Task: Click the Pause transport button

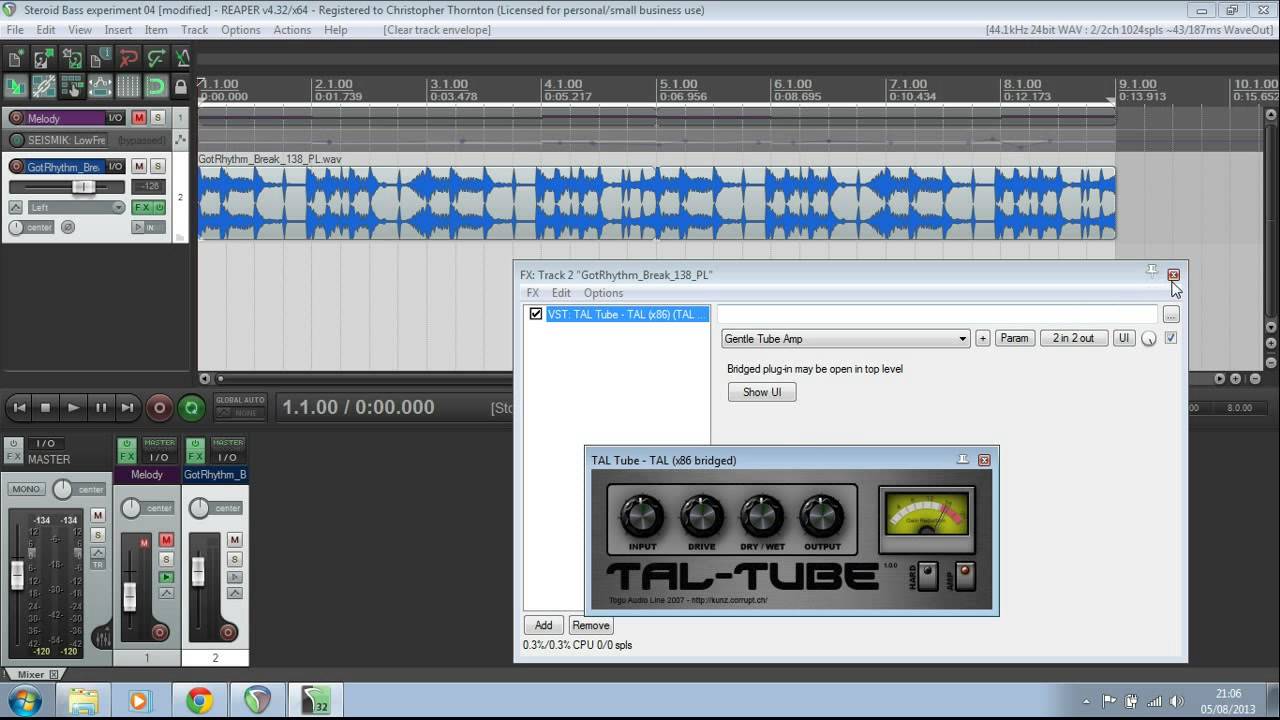Action: 100,407
